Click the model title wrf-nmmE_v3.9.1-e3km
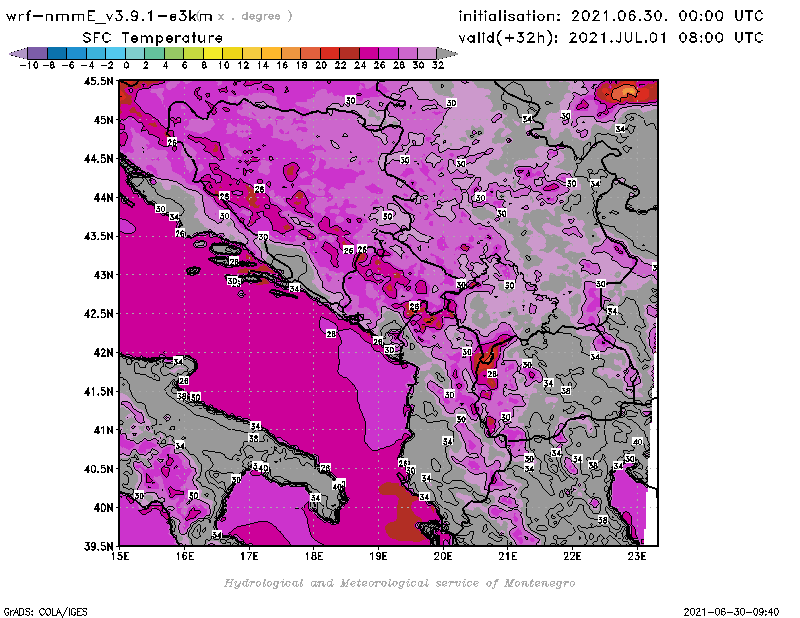This screenshot has height=618, width=800. (109, 16)
